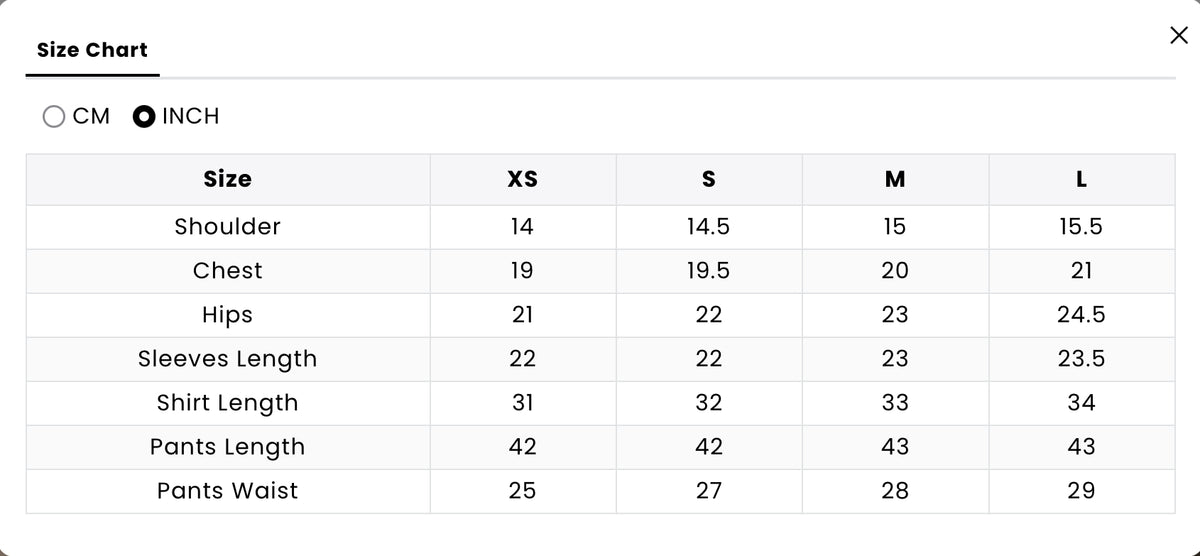Click the XS column header
The image size is (1200, 556).
pyautogui.click(x=522, y=180)
